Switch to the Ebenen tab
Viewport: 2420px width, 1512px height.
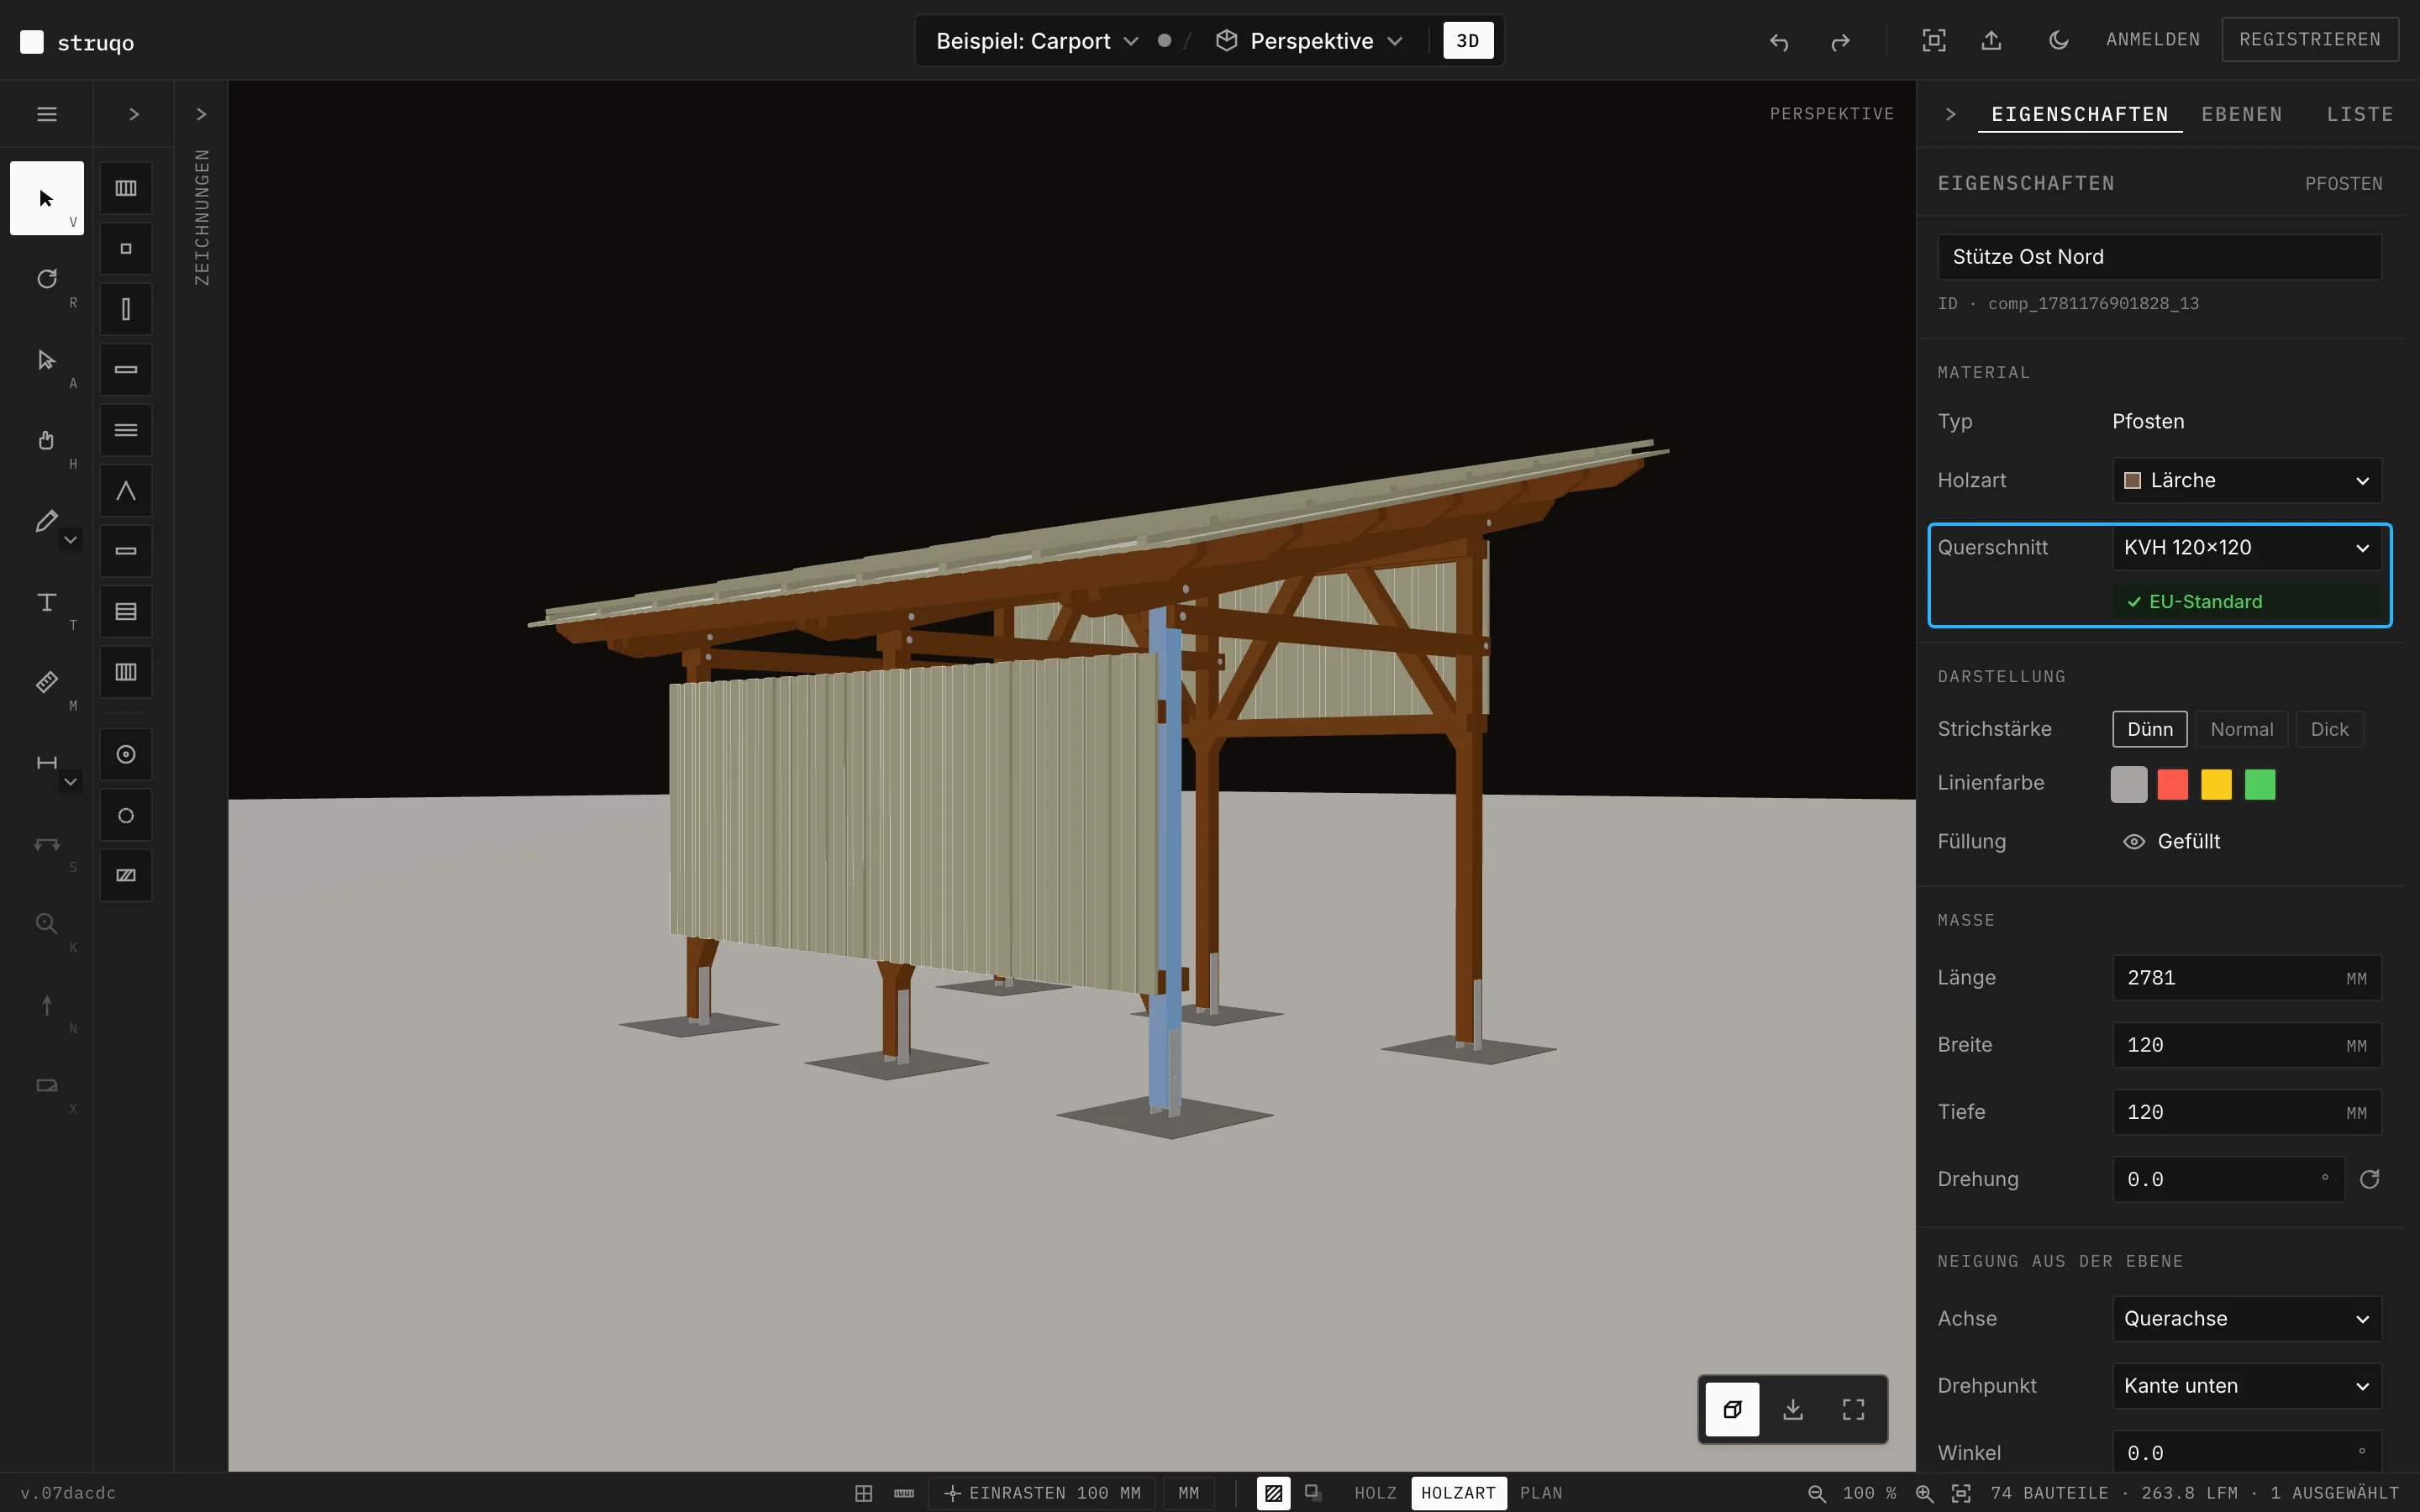point(2241,114)
